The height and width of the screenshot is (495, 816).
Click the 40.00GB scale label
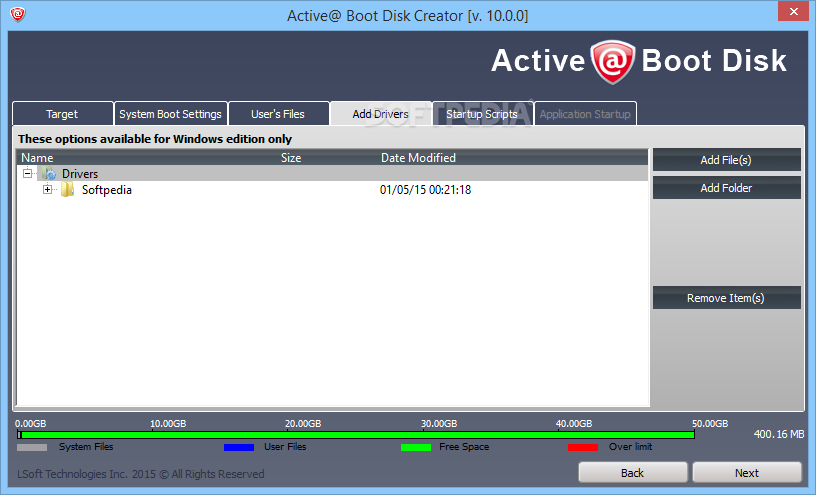(574, 423)
